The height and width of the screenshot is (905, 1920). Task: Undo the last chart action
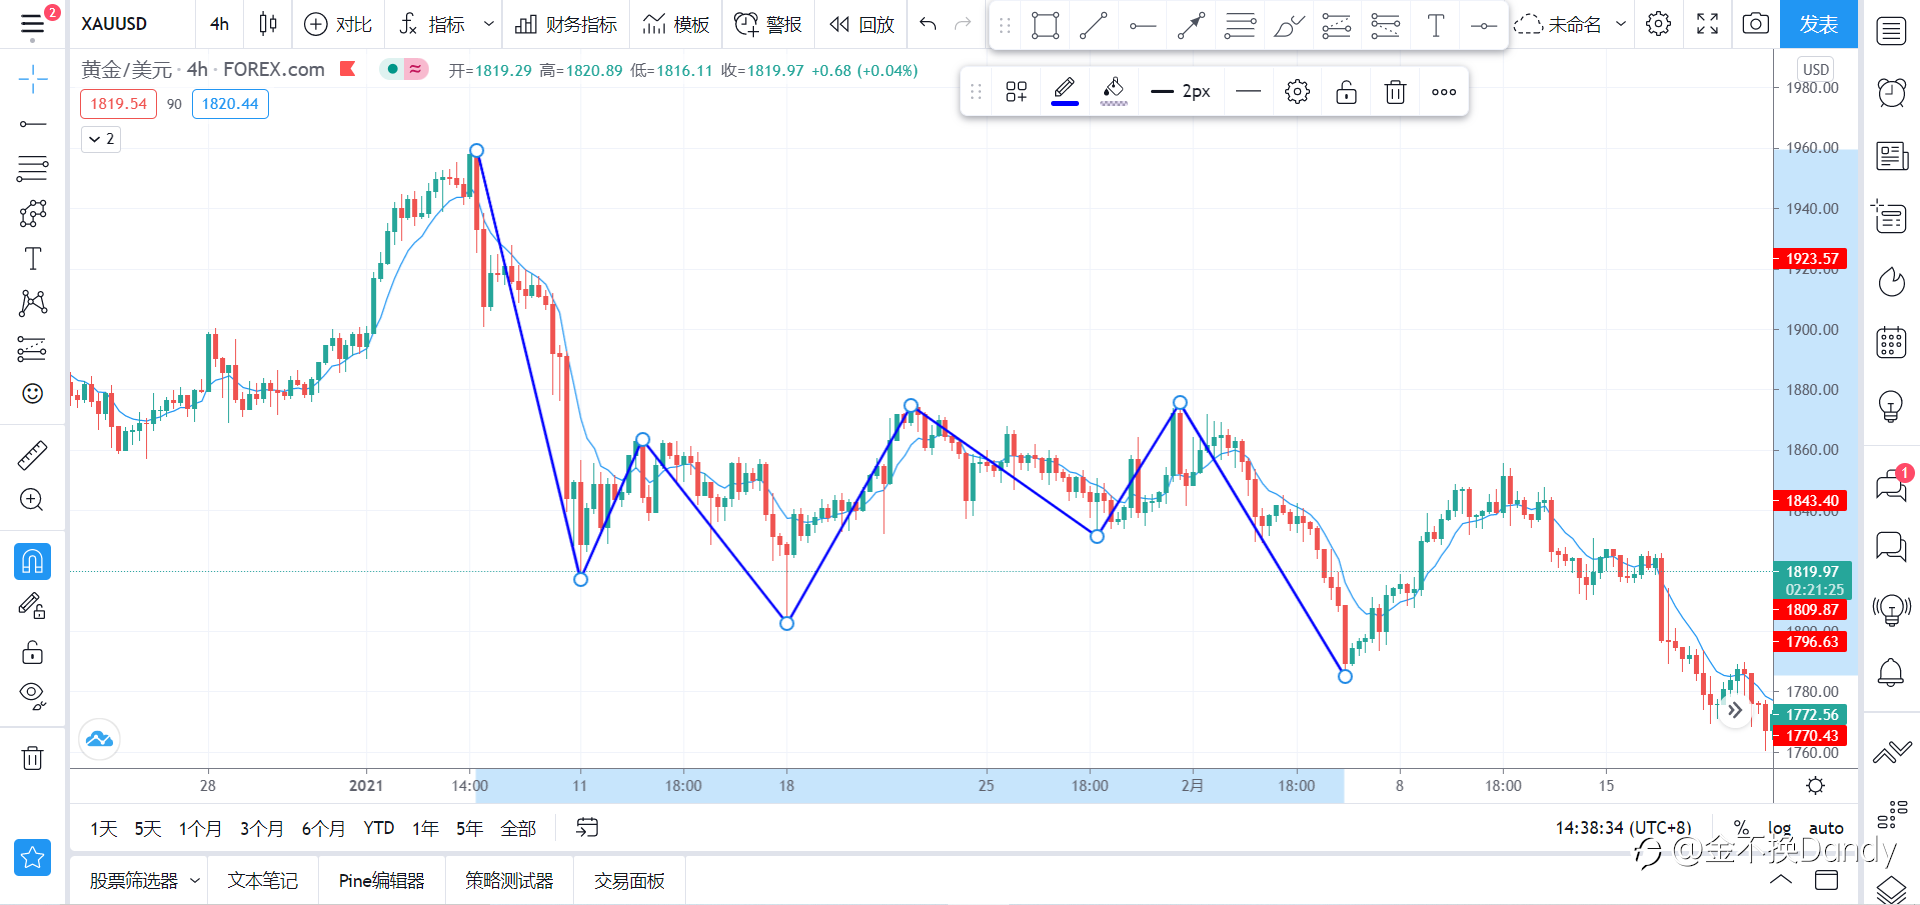point(928,24)
